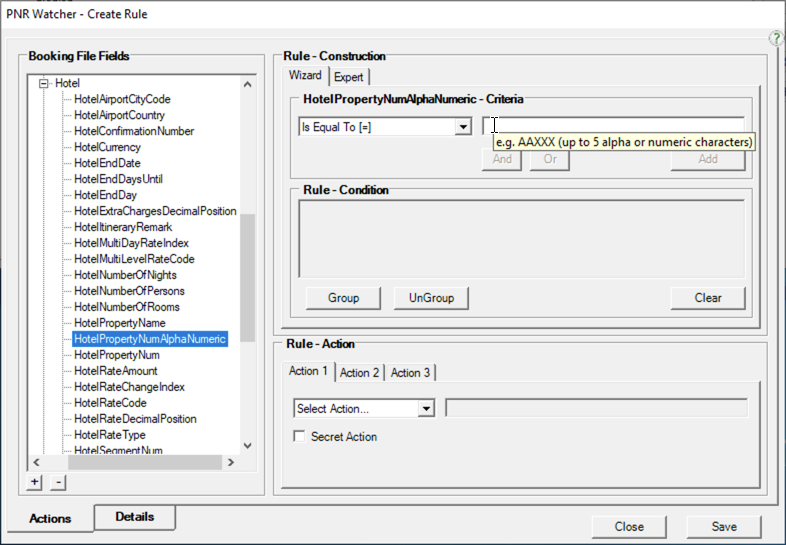Switch to the Details tab
This screenshot has width=786, height=545.
135,517
